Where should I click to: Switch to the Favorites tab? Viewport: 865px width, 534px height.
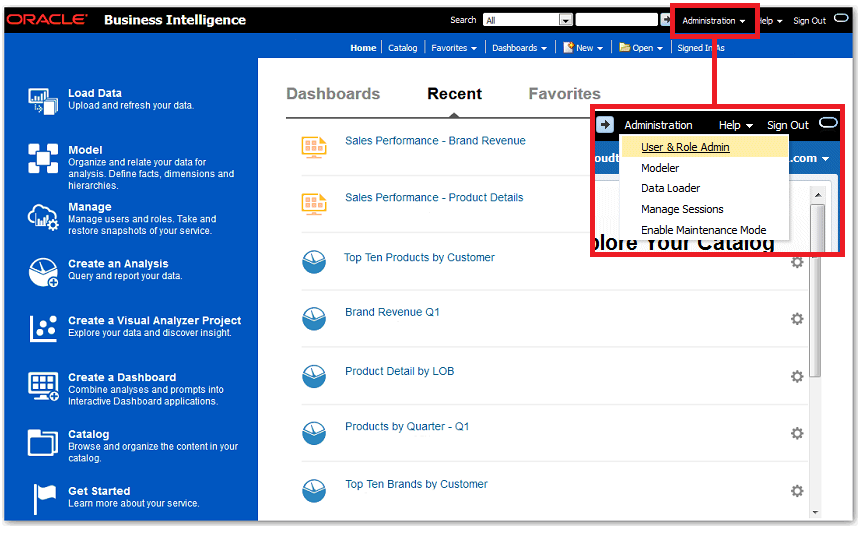564,94
